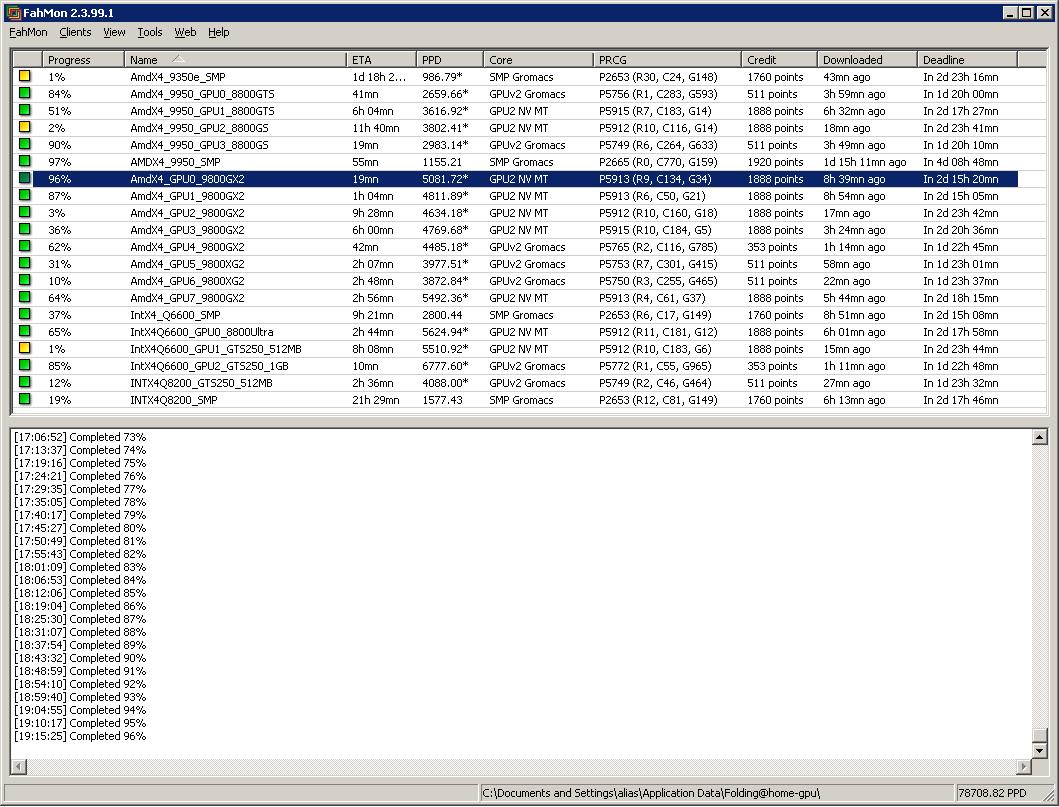Screen dimensions: 1059x807
Task: Click the Folding@home-gpu path in status bar
Action: pyautogui.click(x=651, y=793)
